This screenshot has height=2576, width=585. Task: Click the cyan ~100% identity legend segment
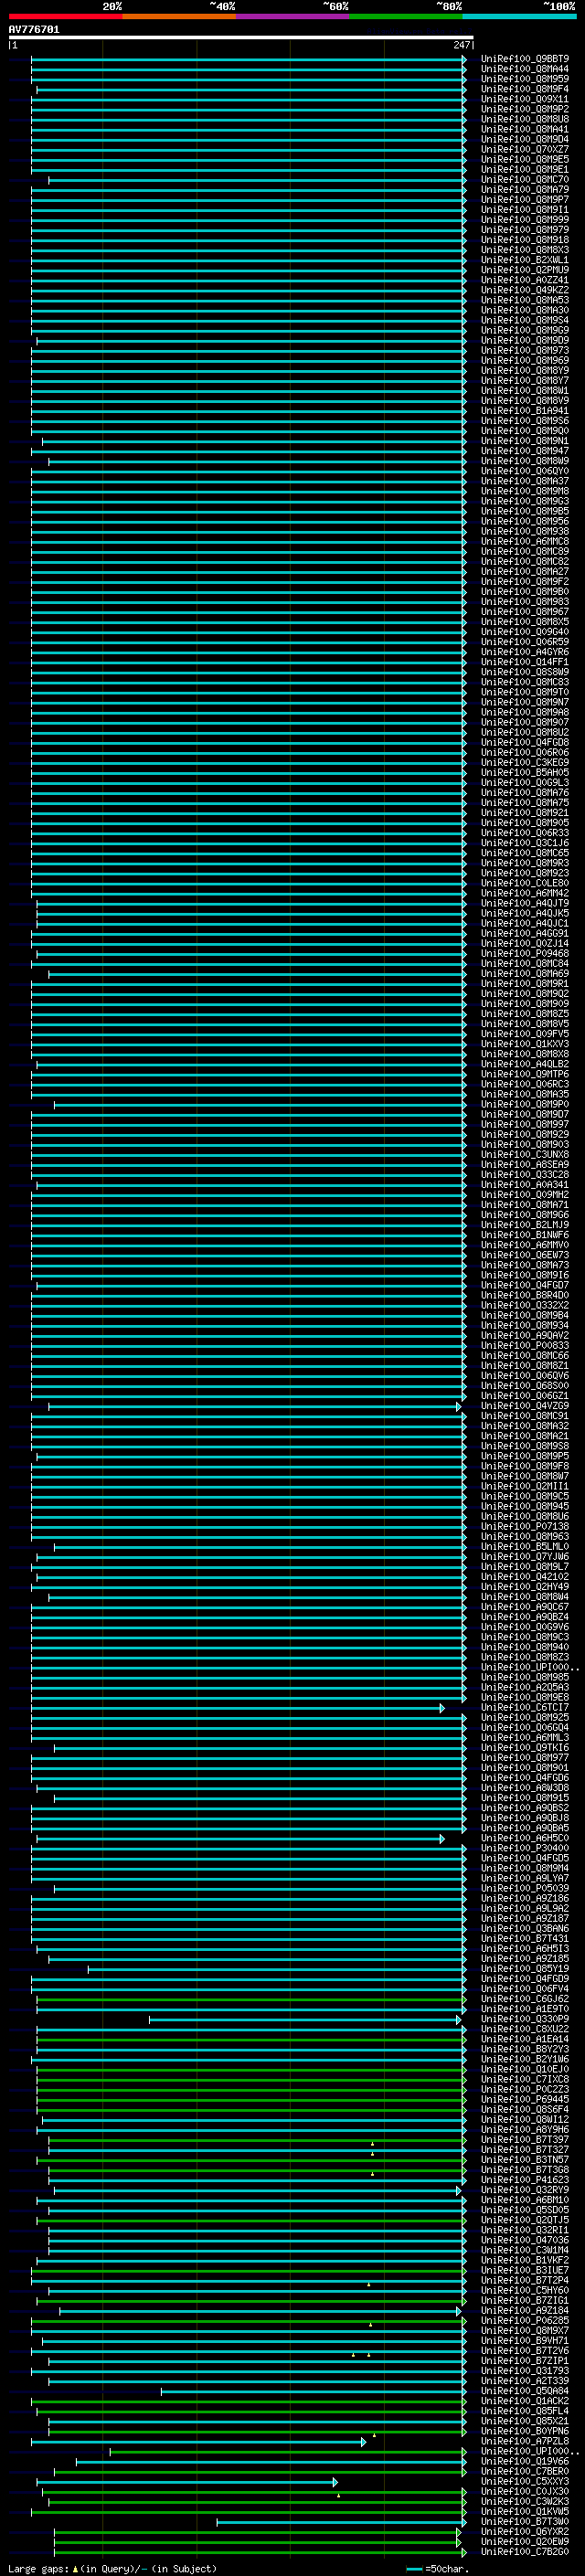520,16
